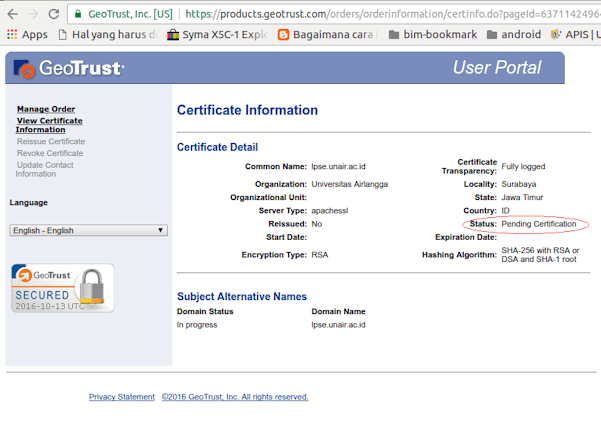The height and width of the screenshot is (421, 601).
Task: Expand the English language dropdown
Action: coord(88,230)
